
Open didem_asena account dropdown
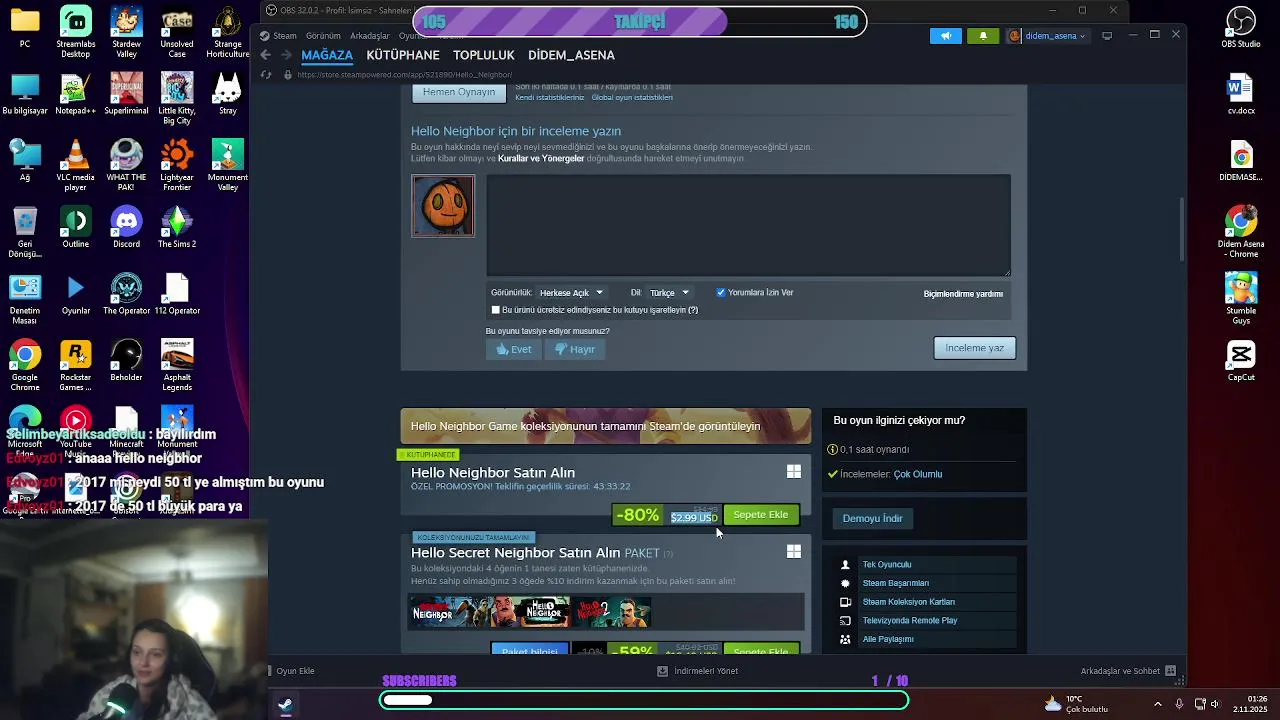1047,36
